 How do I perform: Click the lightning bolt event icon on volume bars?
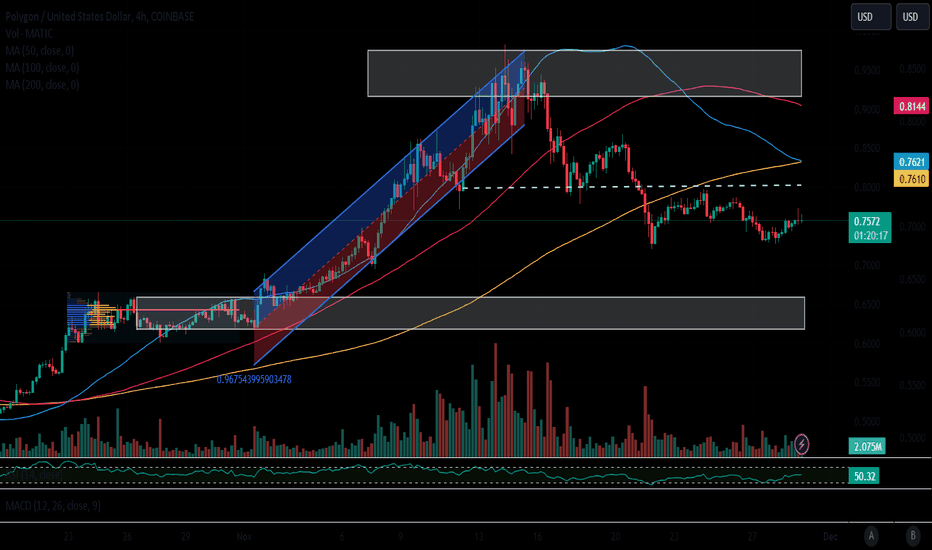pos(802,444)
